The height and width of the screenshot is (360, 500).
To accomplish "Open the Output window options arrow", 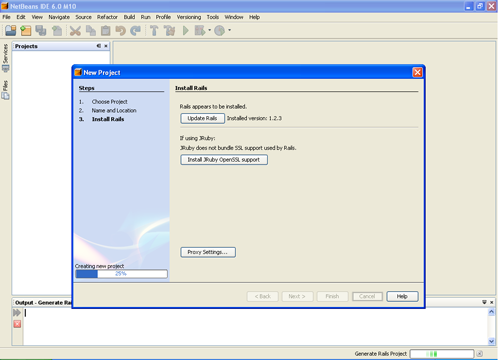I will (484, 302).
